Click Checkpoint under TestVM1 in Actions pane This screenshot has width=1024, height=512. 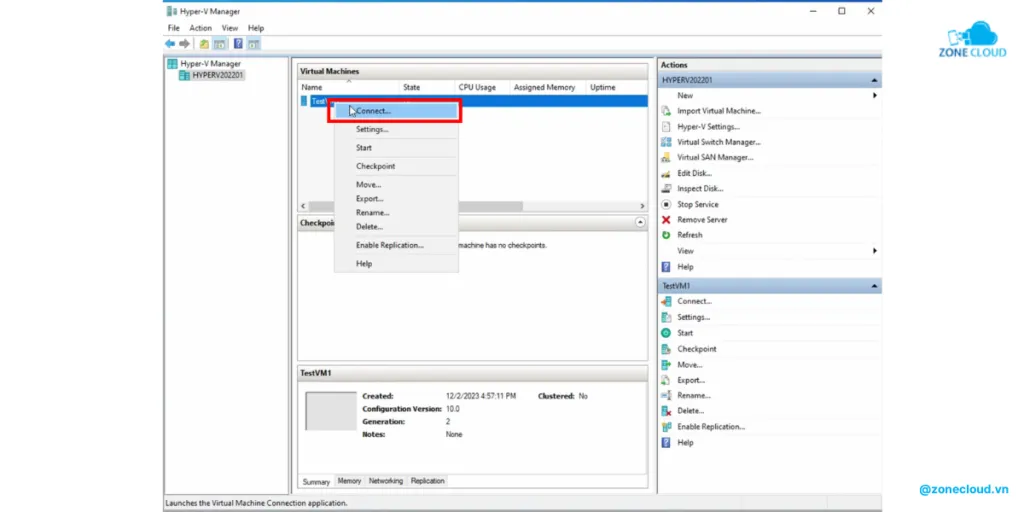click(x=696, y=349)
